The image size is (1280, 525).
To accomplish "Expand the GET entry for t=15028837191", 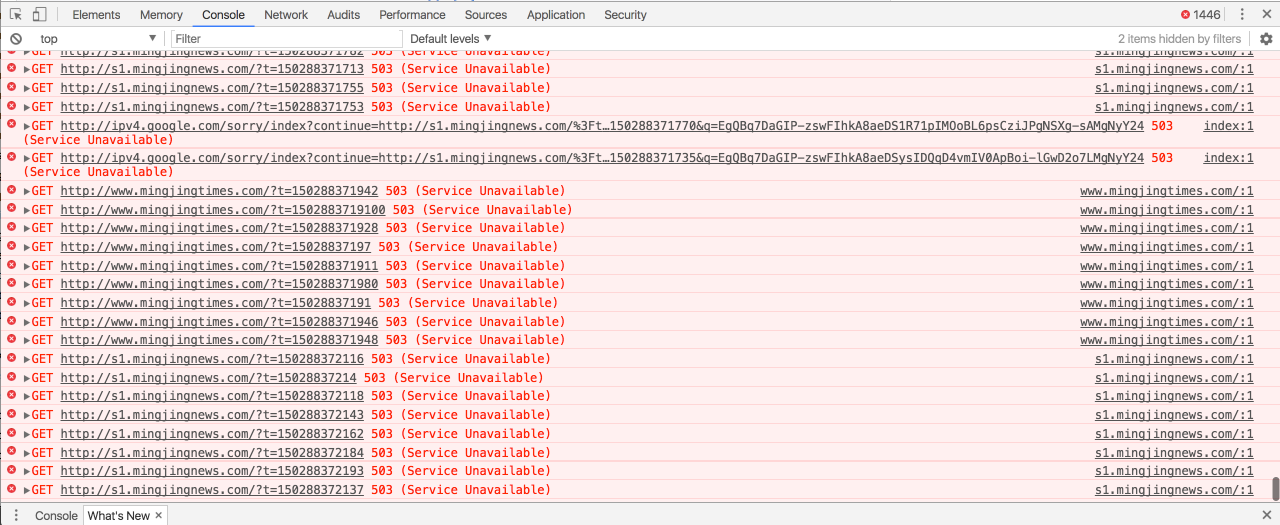I will (x=27, y=303).
